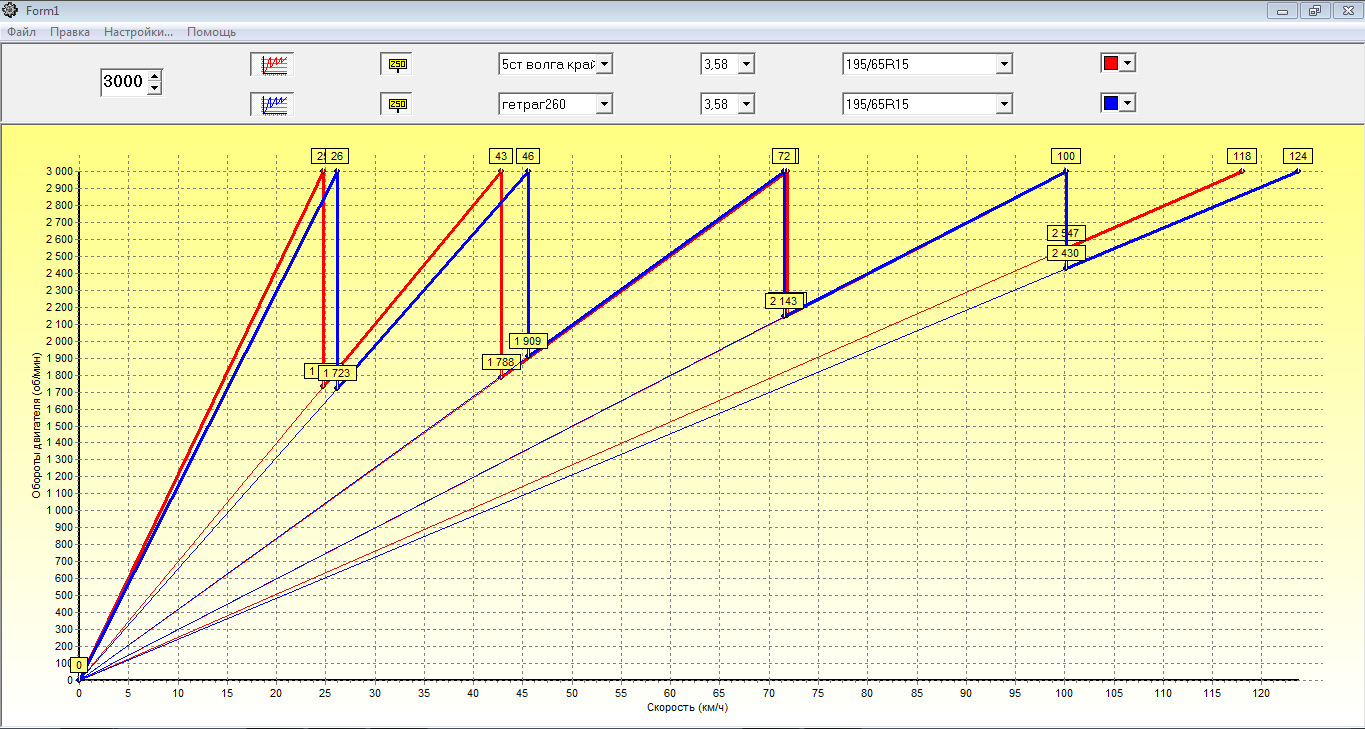
Task: Open the Правка menu
Action: 70,32
